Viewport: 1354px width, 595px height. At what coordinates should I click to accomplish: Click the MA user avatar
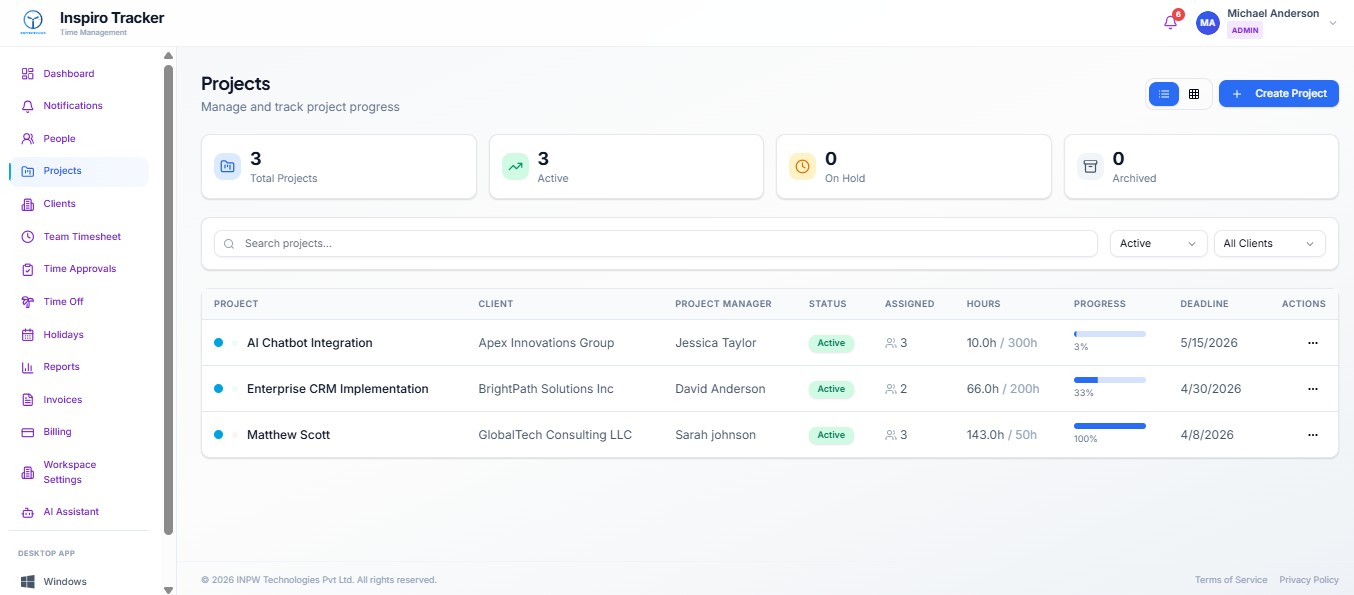click(1208, 23)
